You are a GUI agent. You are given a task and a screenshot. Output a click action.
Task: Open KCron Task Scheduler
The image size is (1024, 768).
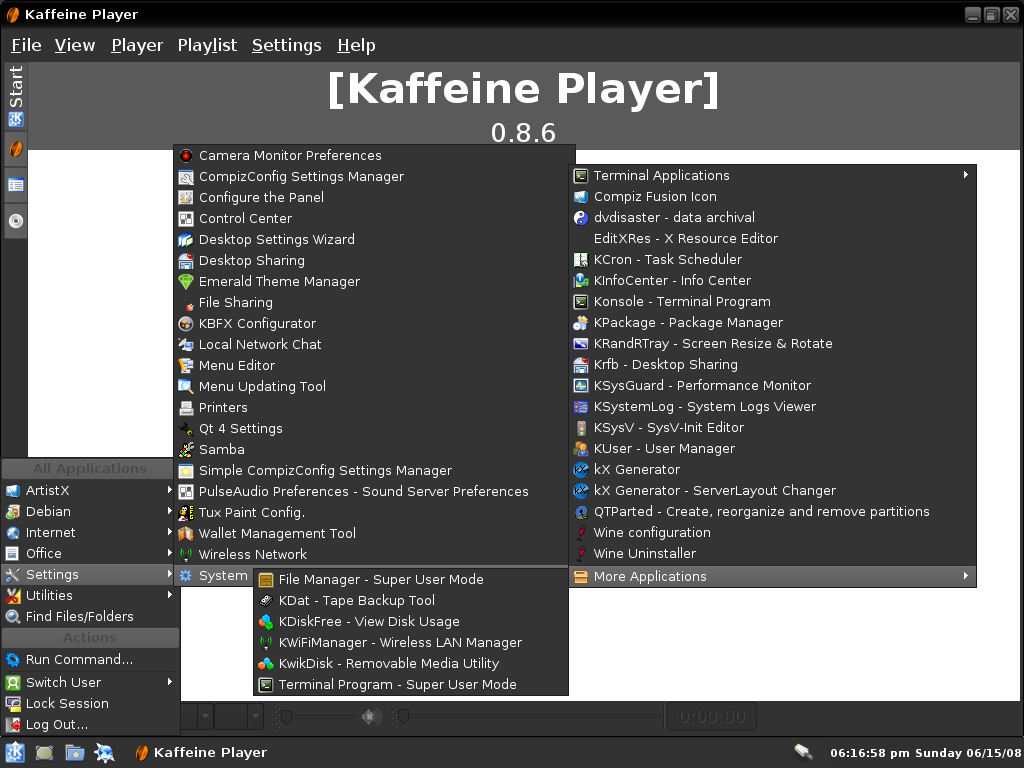click(x=773, y=259)
